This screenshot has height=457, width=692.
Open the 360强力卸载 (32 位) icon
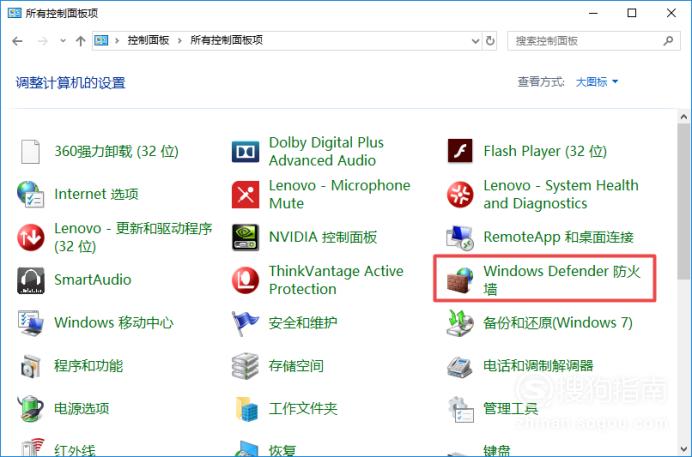click(30, 151)
